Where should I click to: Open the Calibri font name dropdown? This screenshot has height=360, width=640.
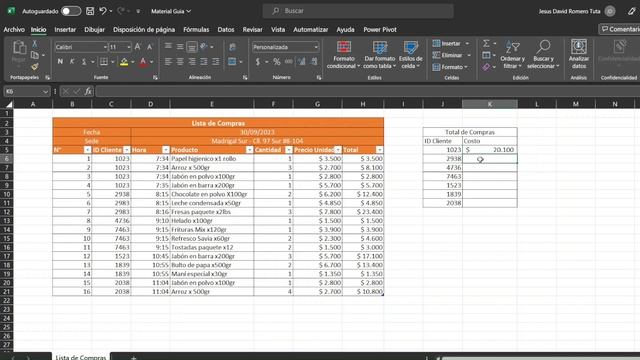coord(105,47)
